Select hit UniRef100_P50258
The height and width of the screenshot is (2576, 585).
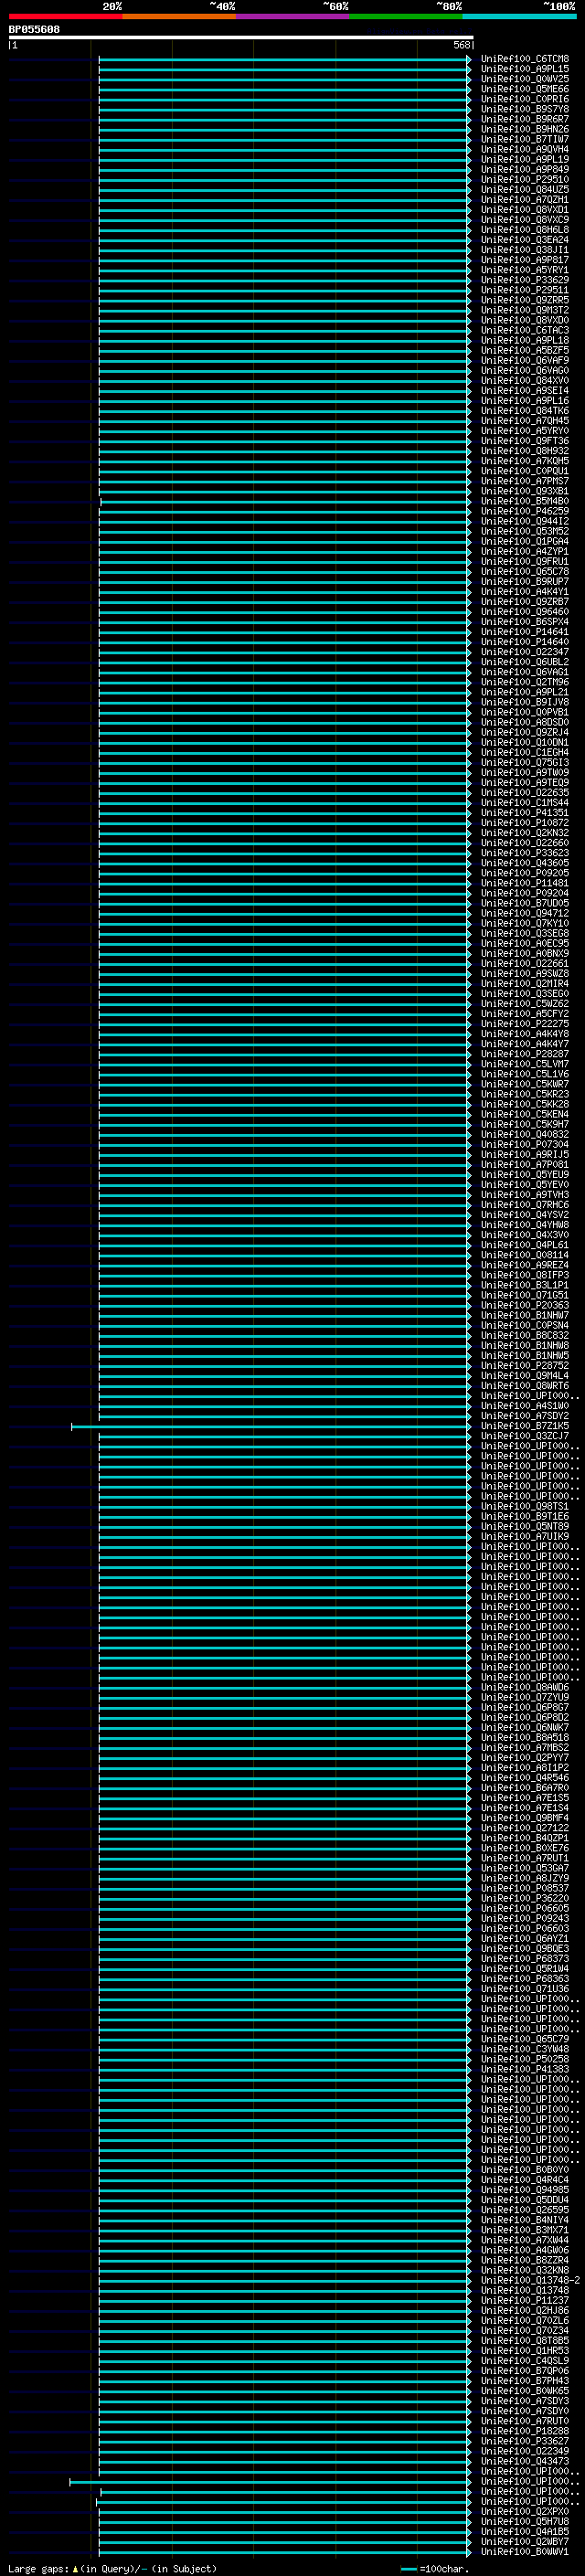[524, 2059]
